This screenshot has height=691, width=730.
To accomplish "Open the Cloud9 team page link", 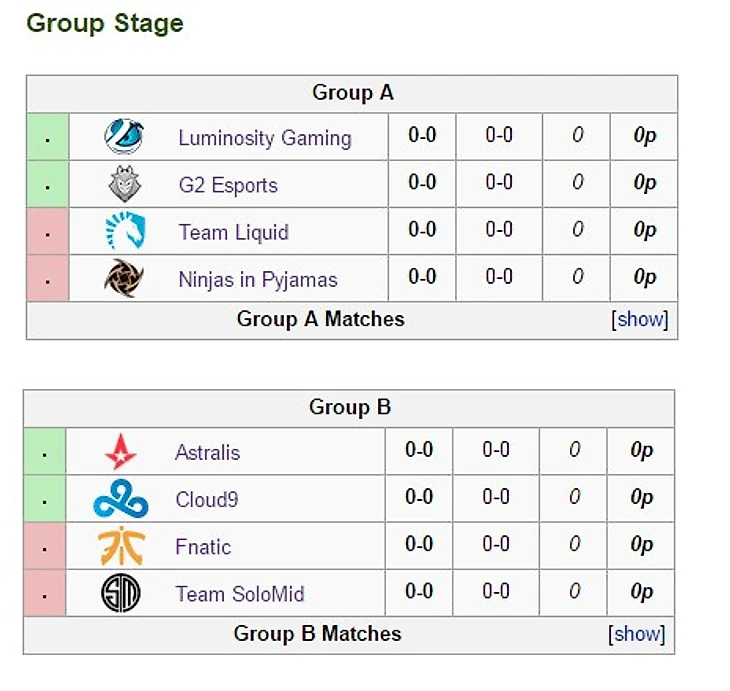I will [207, 499].
